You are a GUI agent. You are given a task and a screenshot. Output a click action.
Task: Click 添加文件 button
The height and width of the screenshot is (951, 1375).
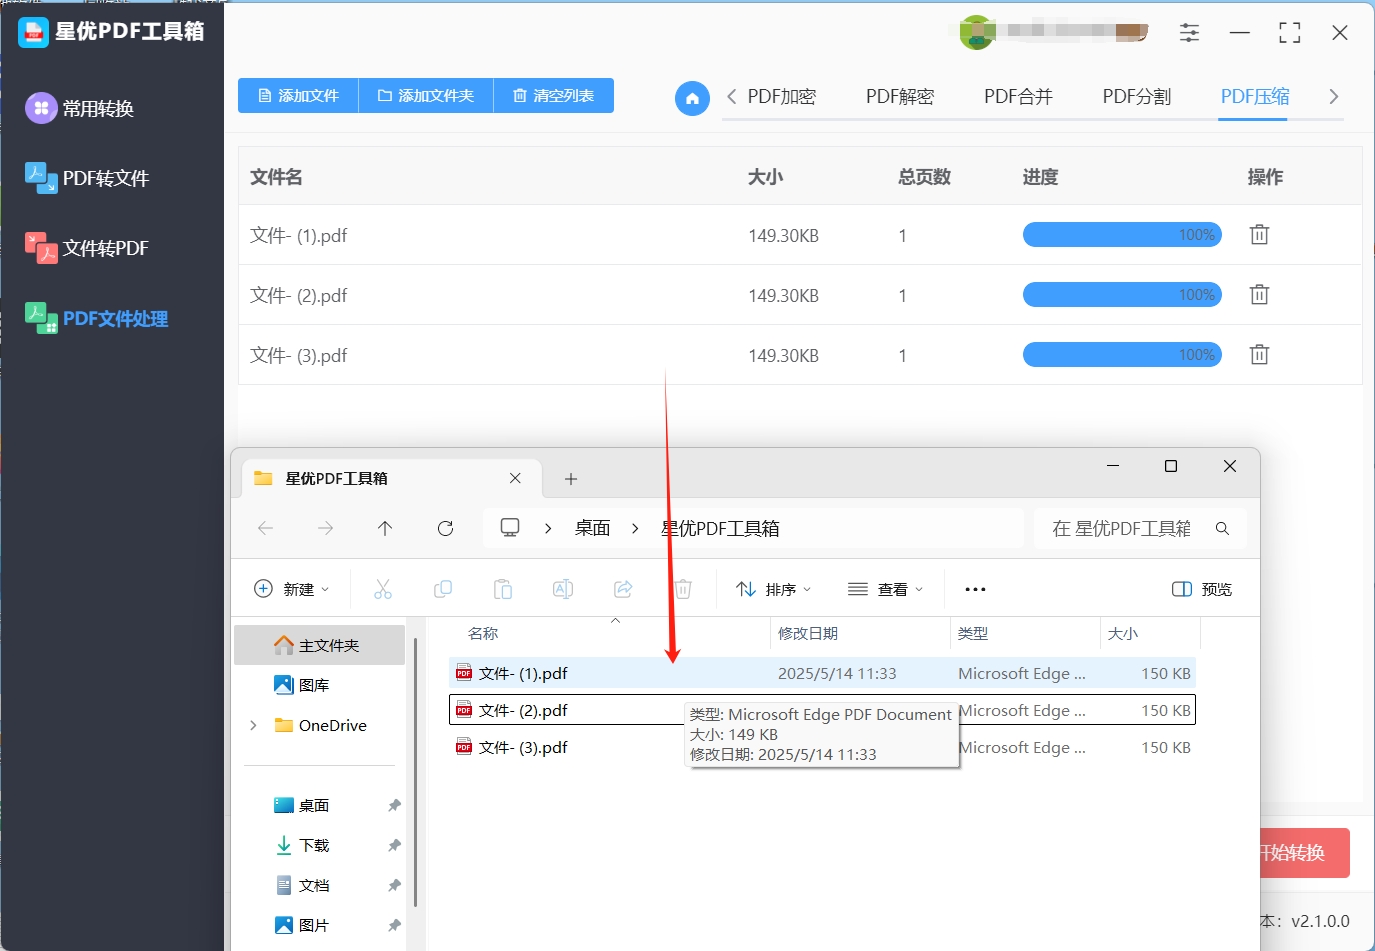298,96
